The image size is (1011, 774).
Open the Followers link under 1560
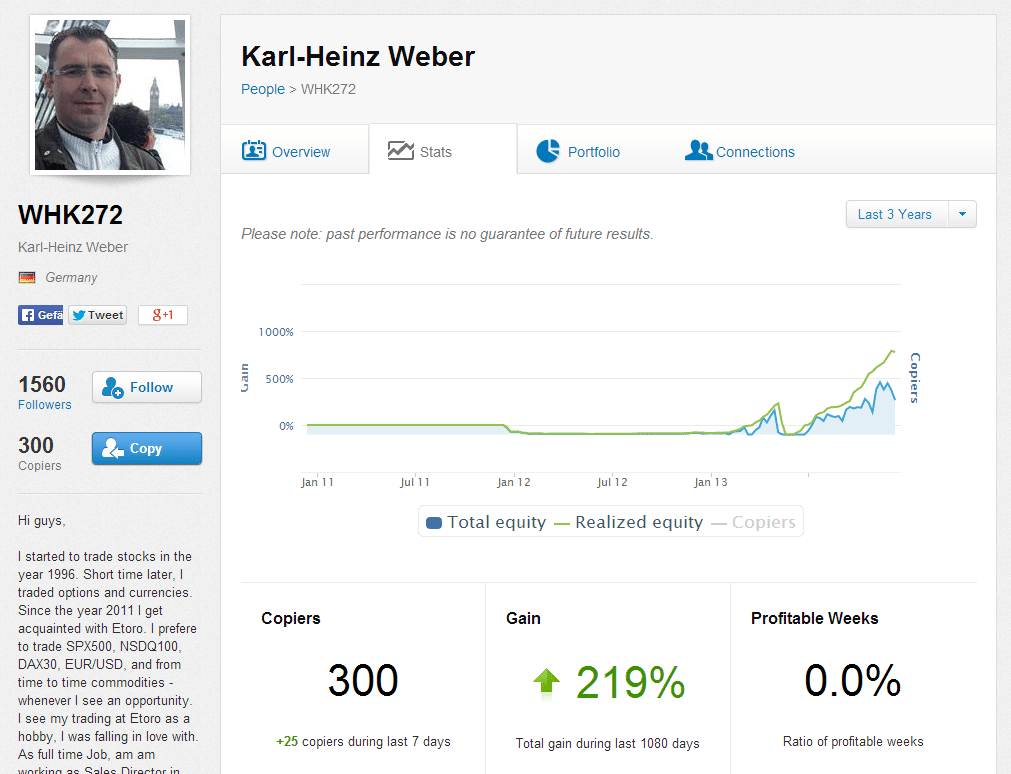(x=45, y=405)
